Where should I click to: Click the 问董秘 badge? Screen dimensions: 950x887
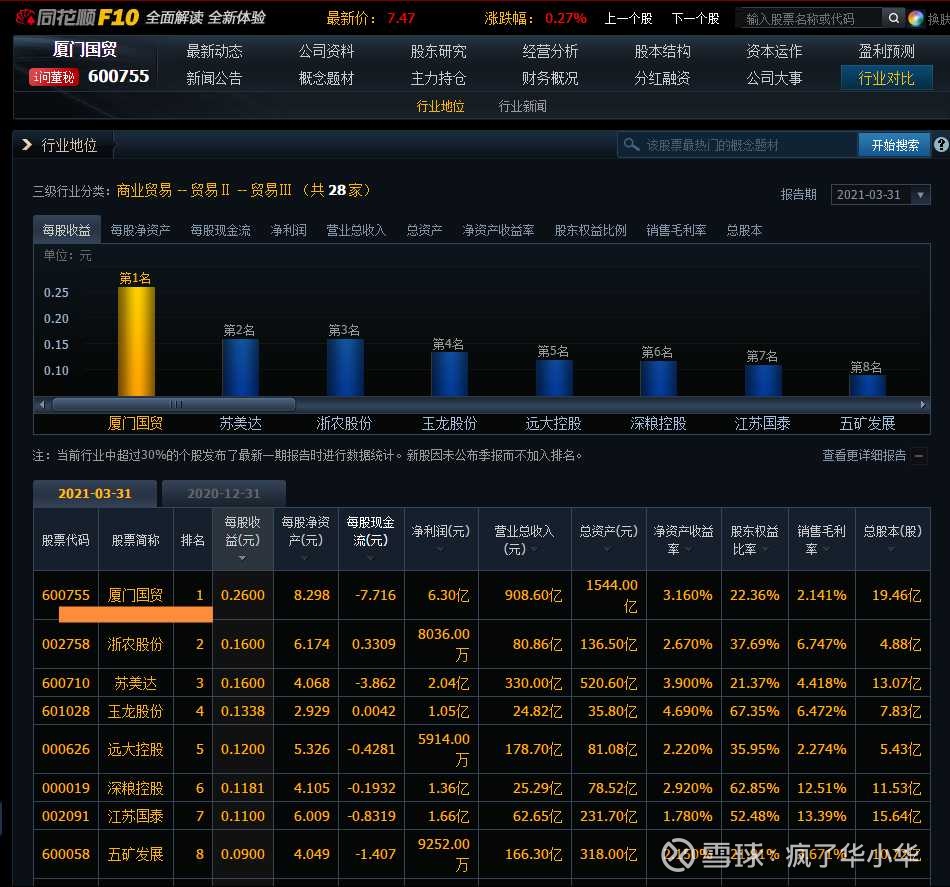[x=54, y=77]
